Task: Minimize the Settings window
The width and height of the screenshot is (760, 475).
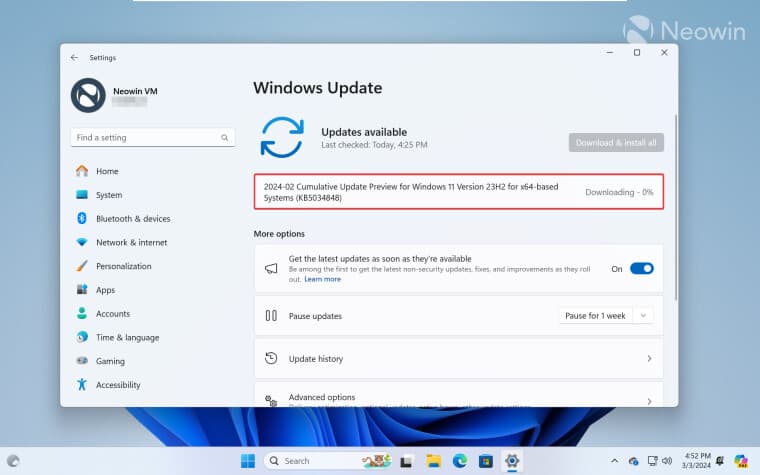Action: pyautogui.click(x=610, y=52)
